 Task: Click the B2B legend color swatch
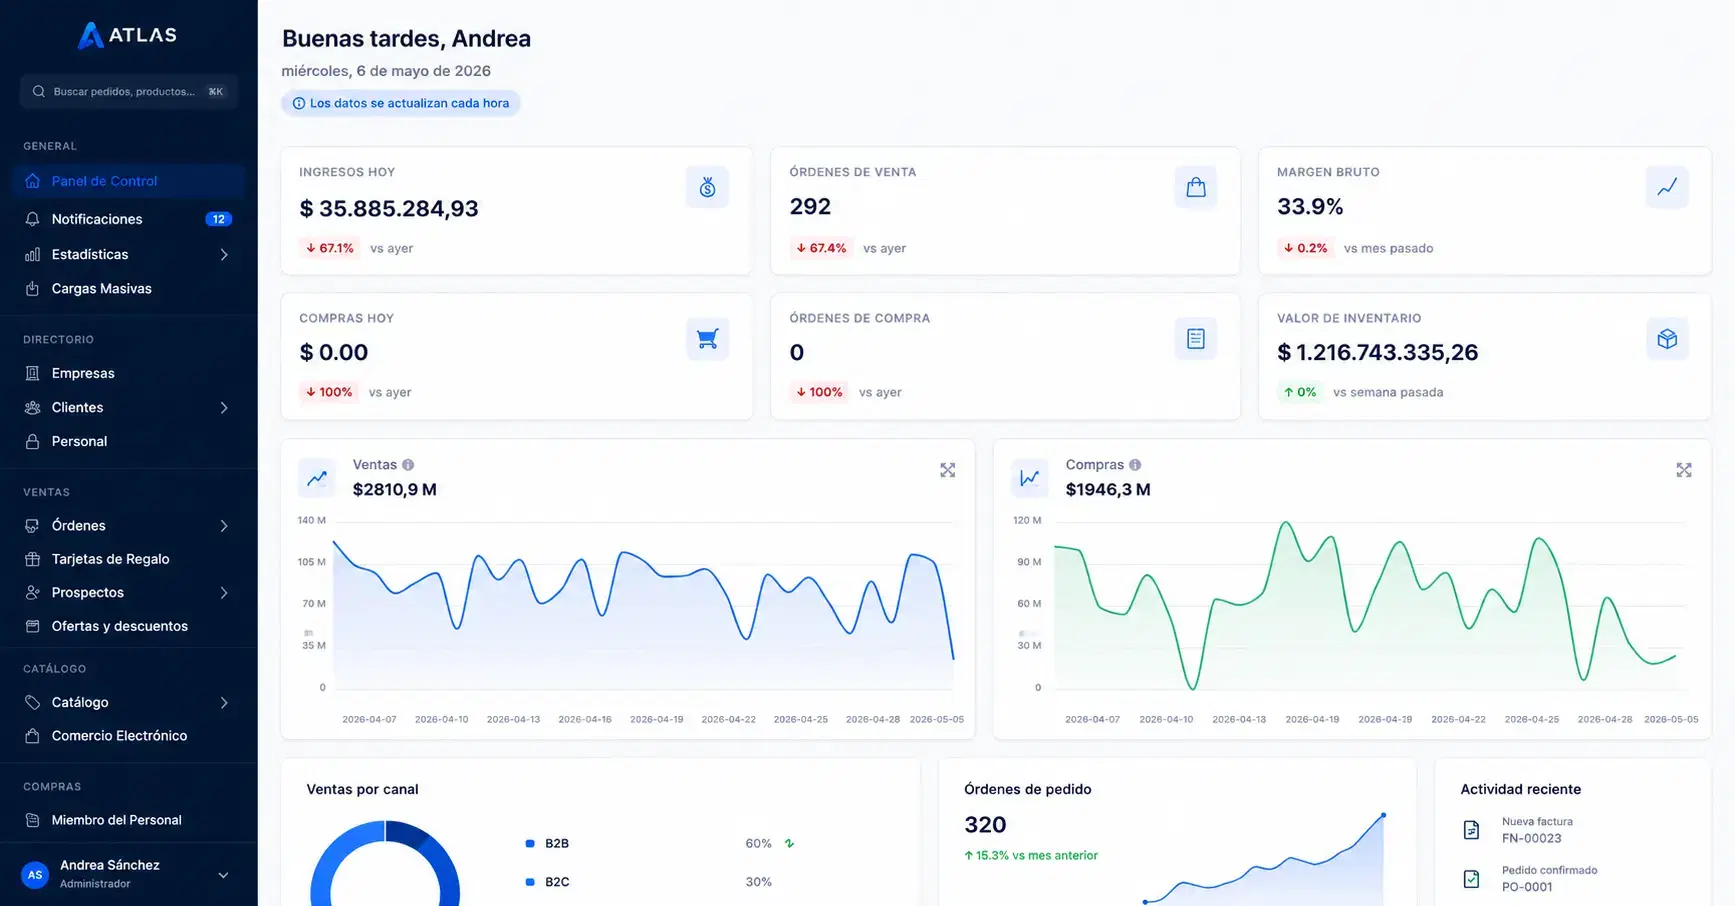(530, 844)
